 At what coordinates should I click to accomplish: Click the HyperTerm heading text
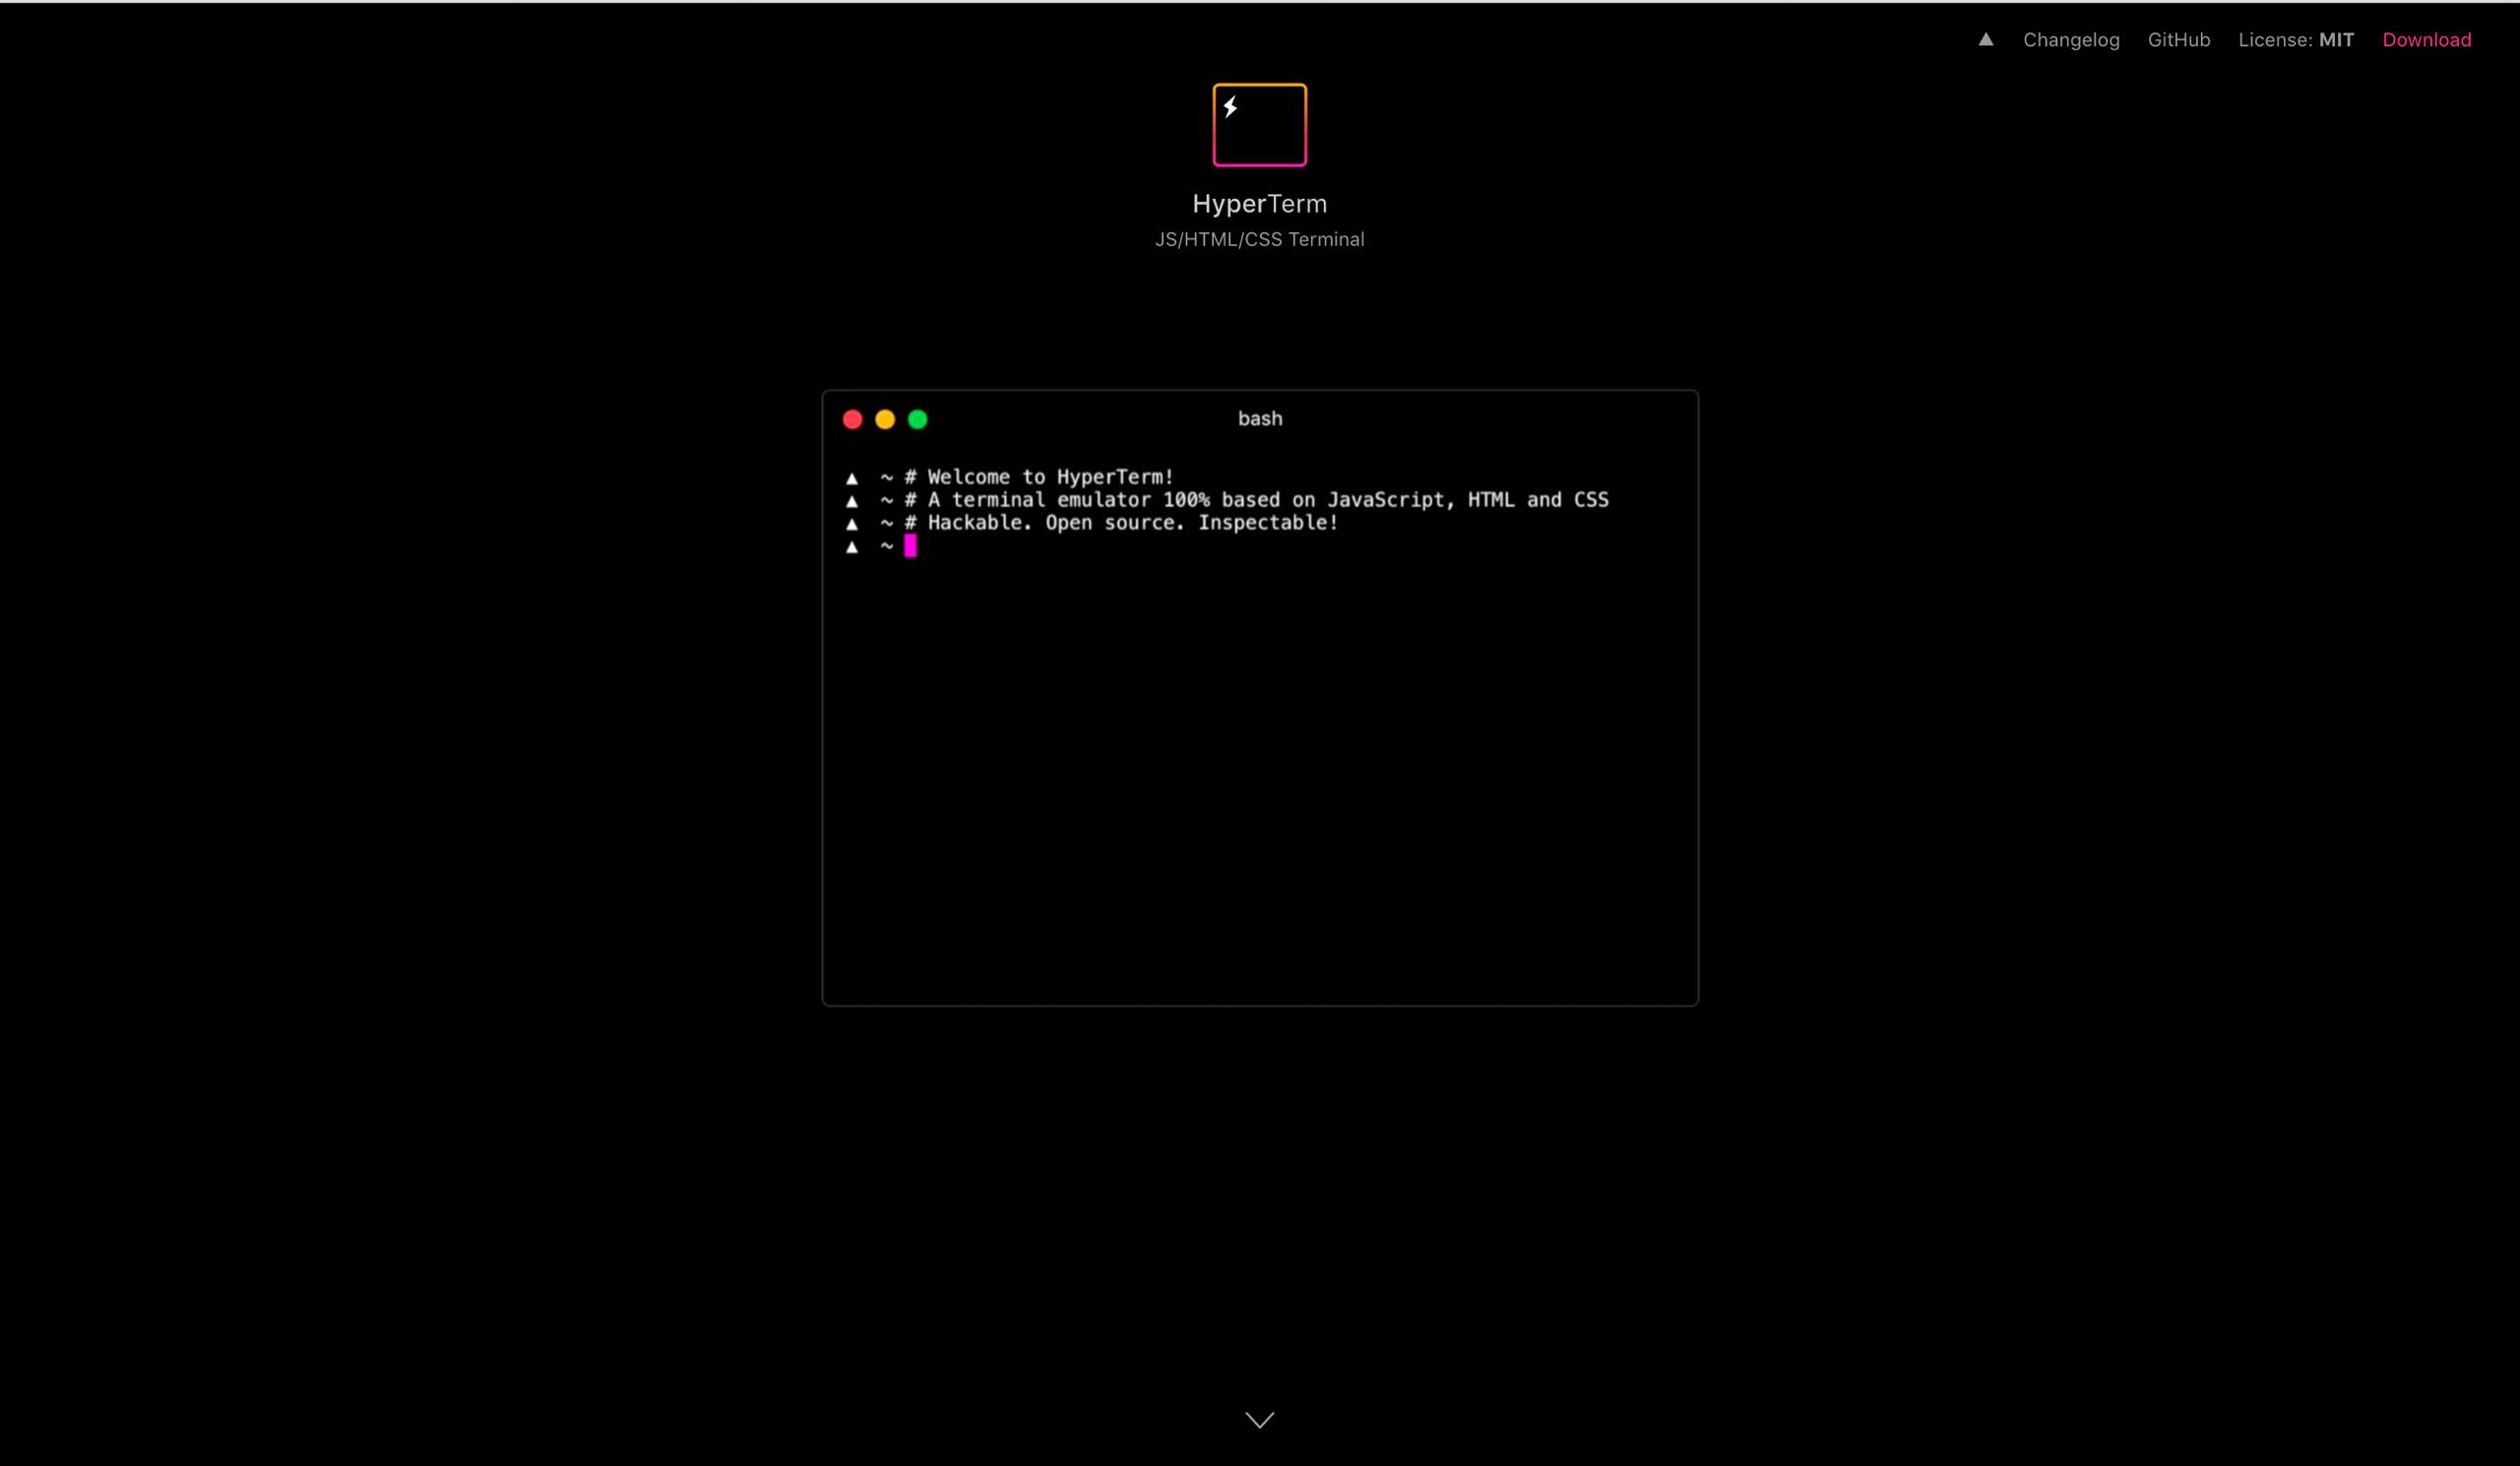(x=1259, y=204)
